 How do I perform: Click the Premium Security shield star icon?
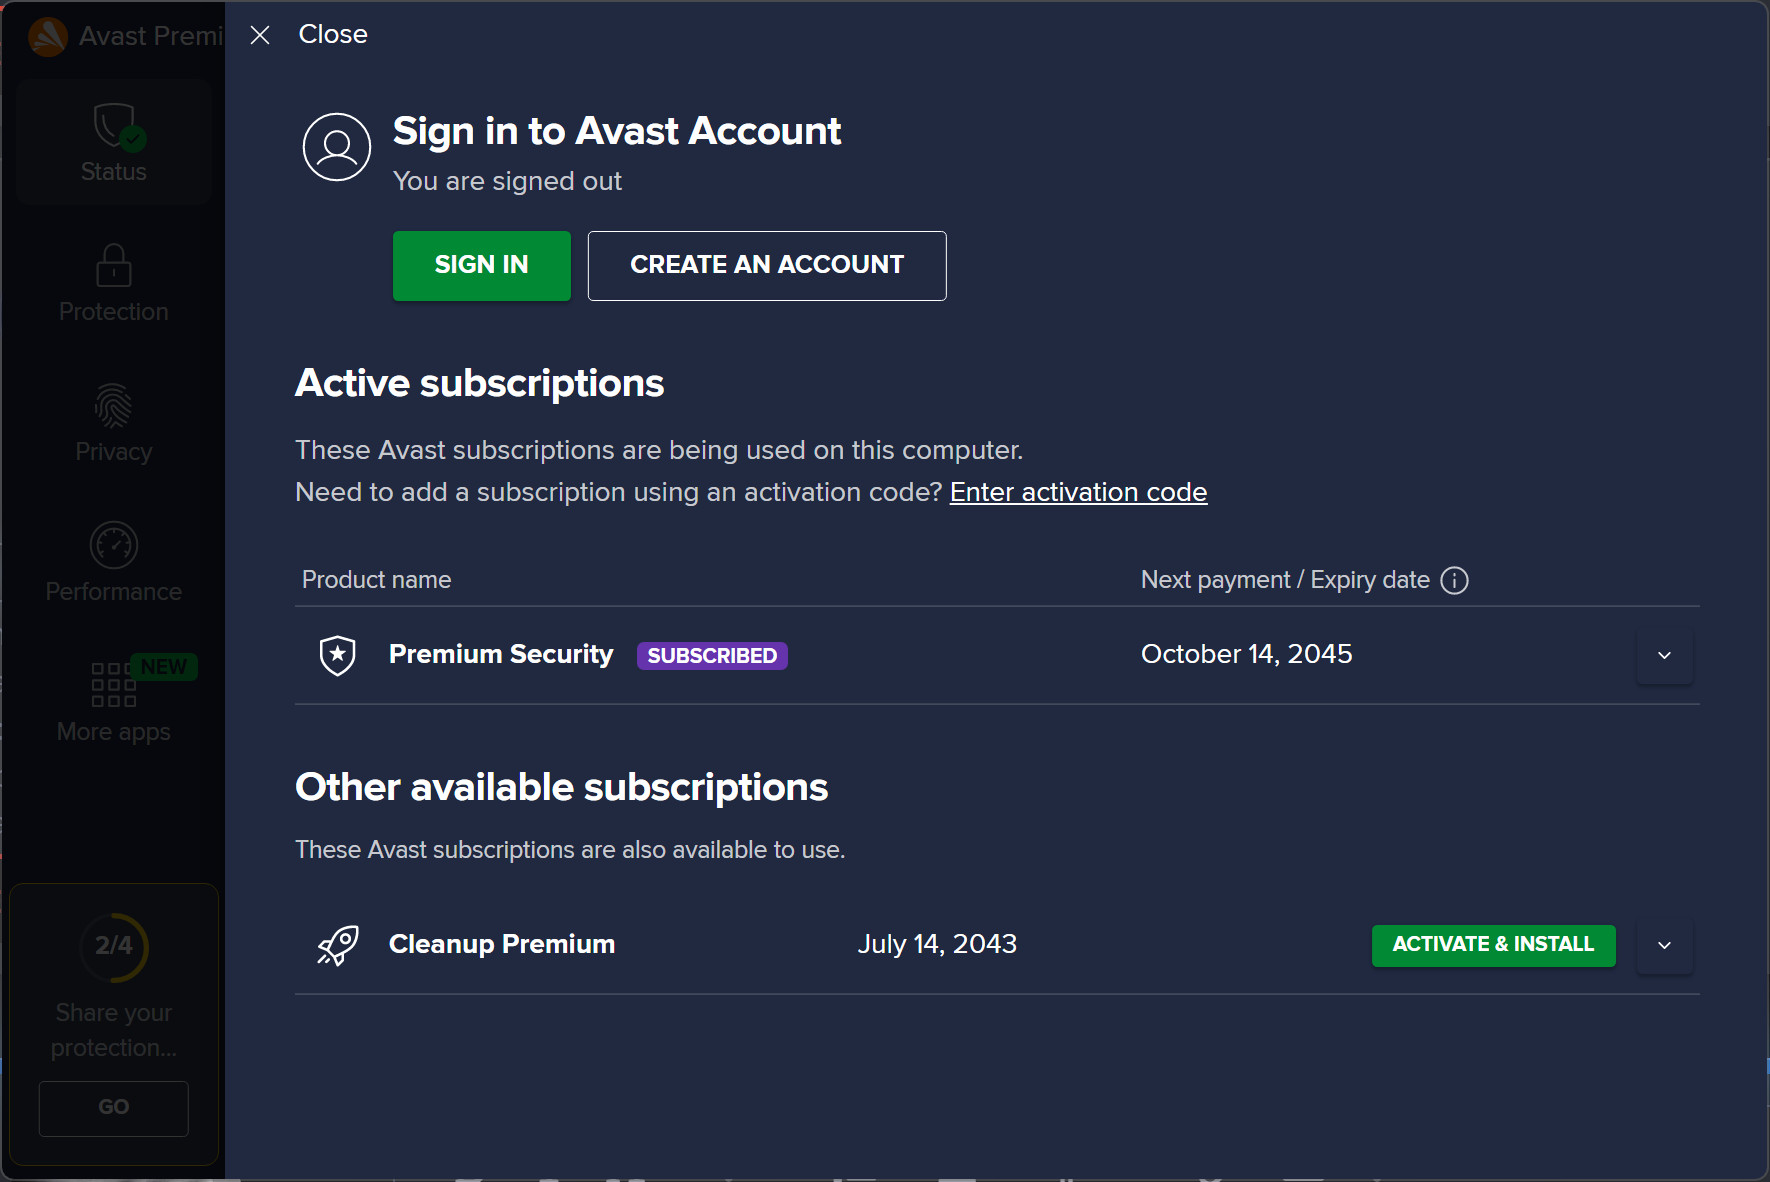338,655
